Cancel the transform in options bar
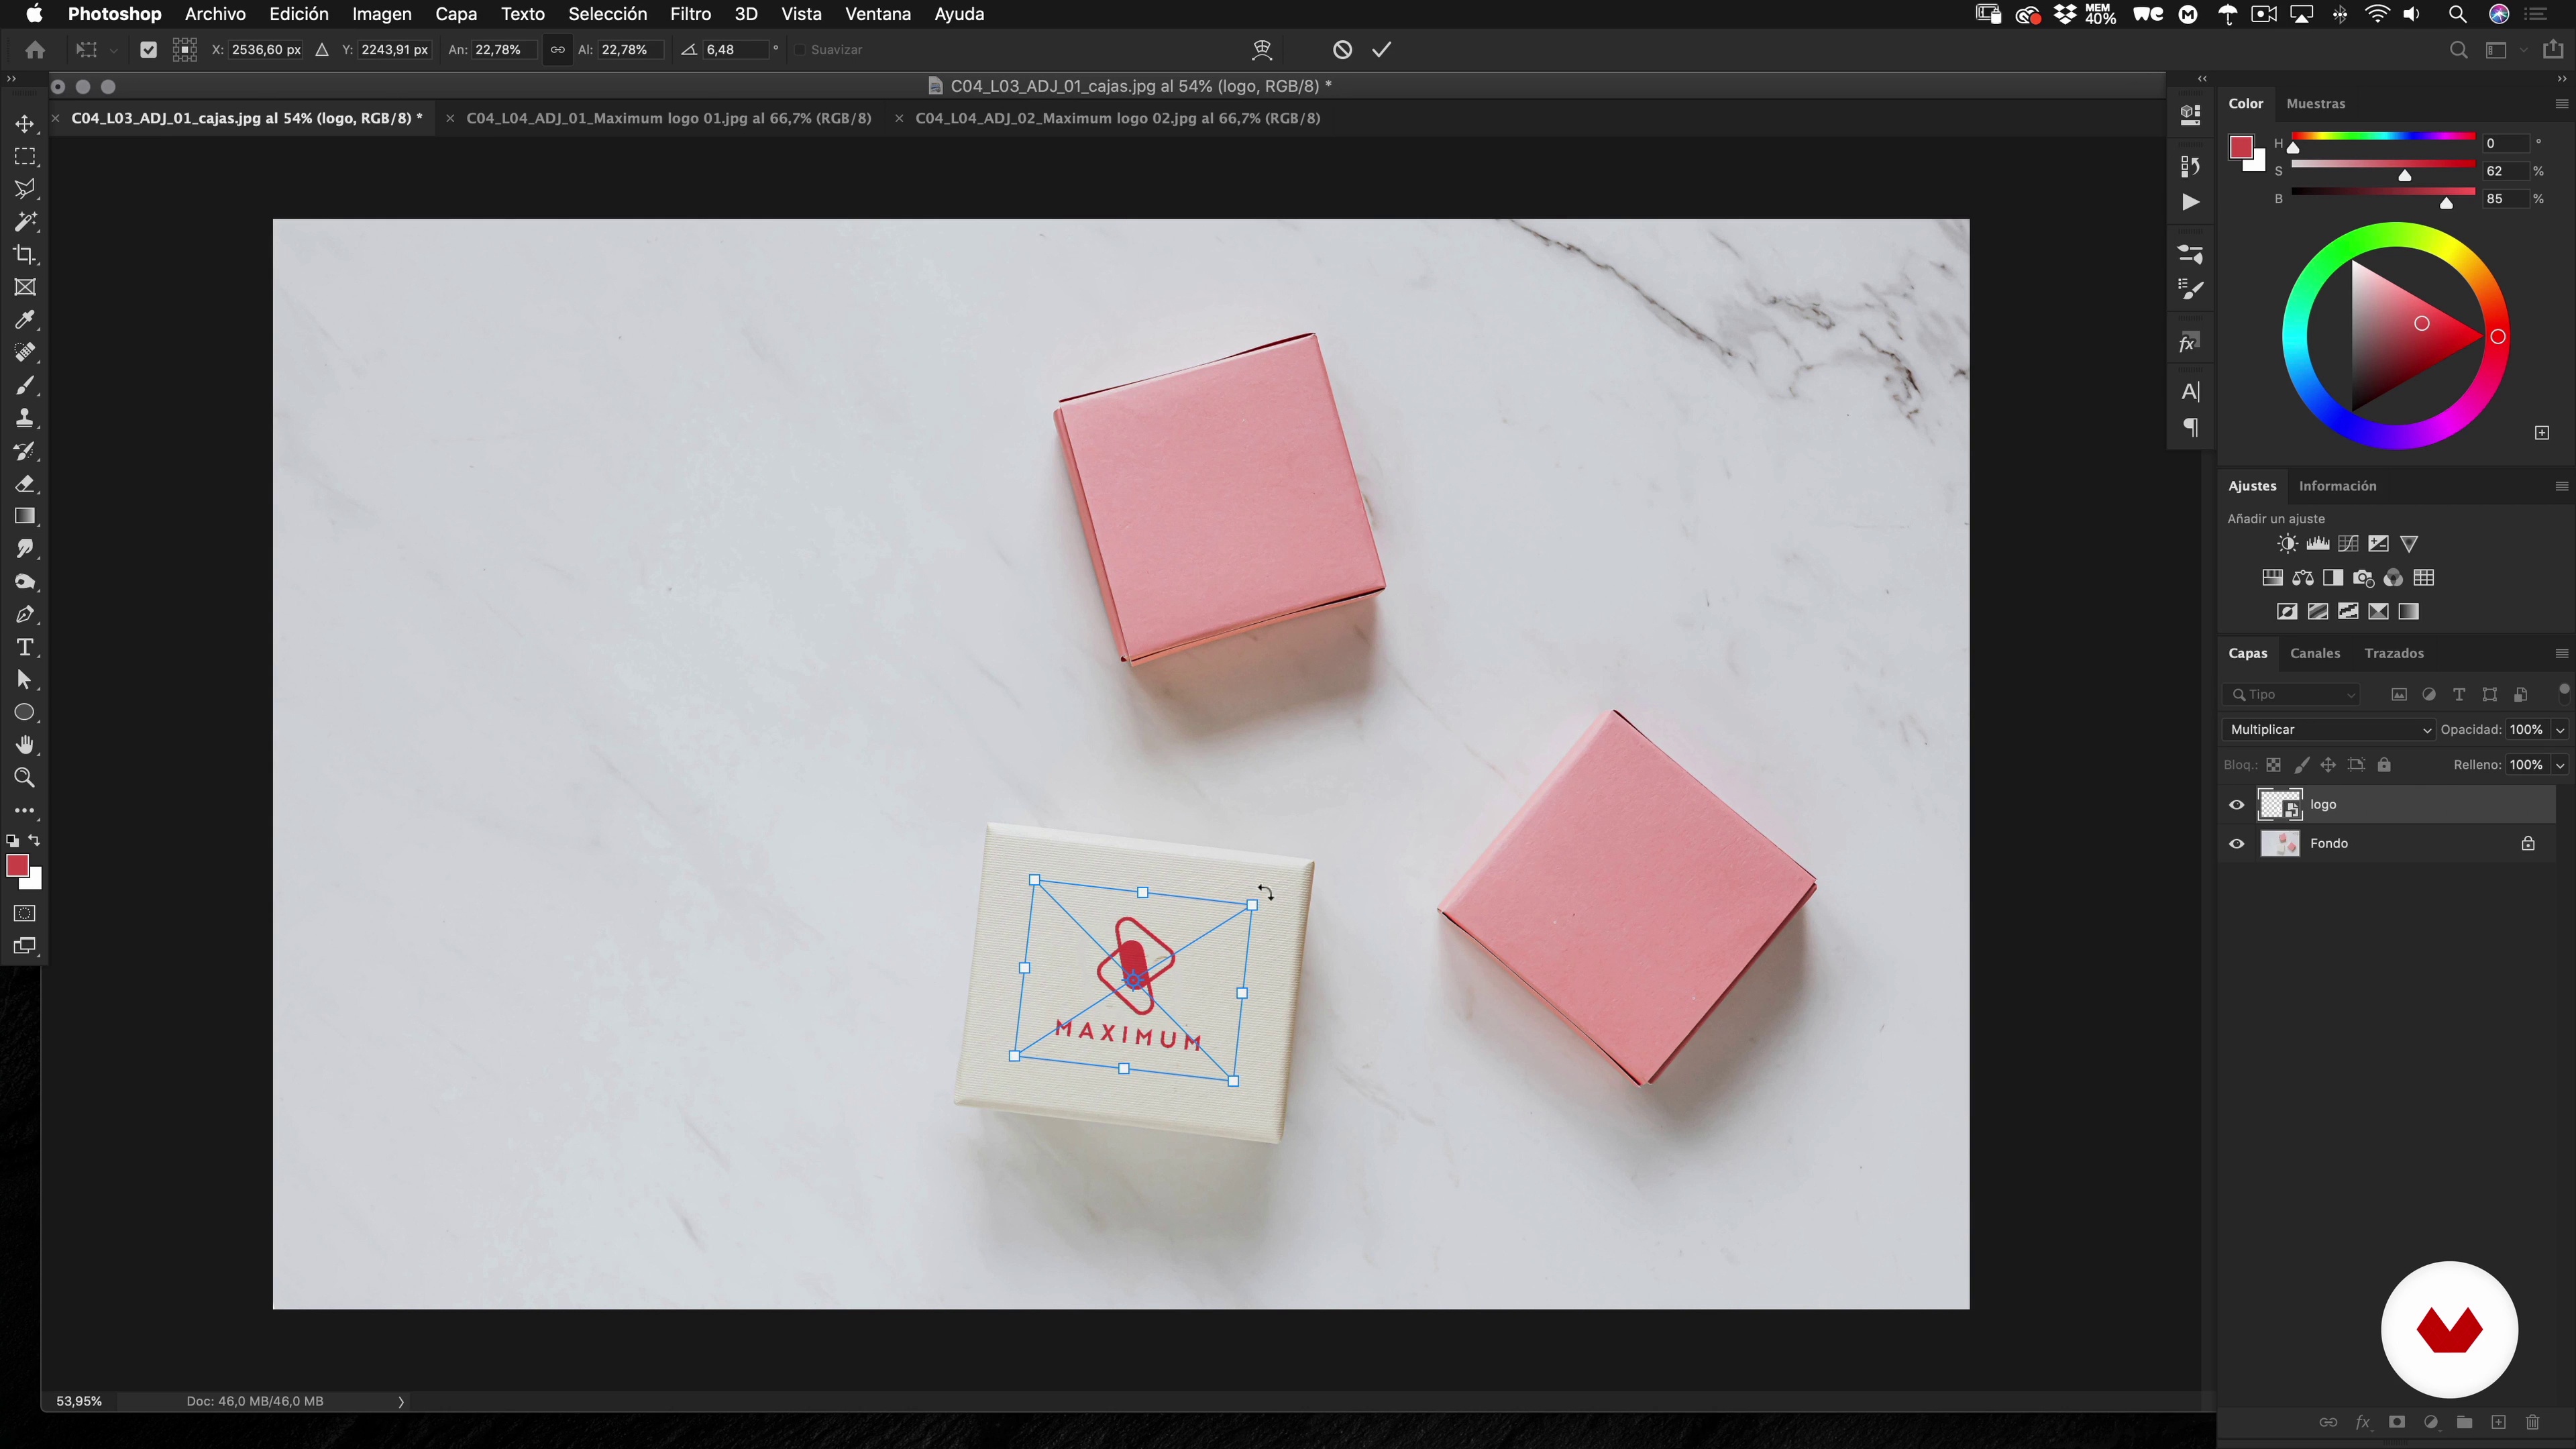Image resolution: width=2576 pixels, height=1449 pixels. coord(1342,50)
